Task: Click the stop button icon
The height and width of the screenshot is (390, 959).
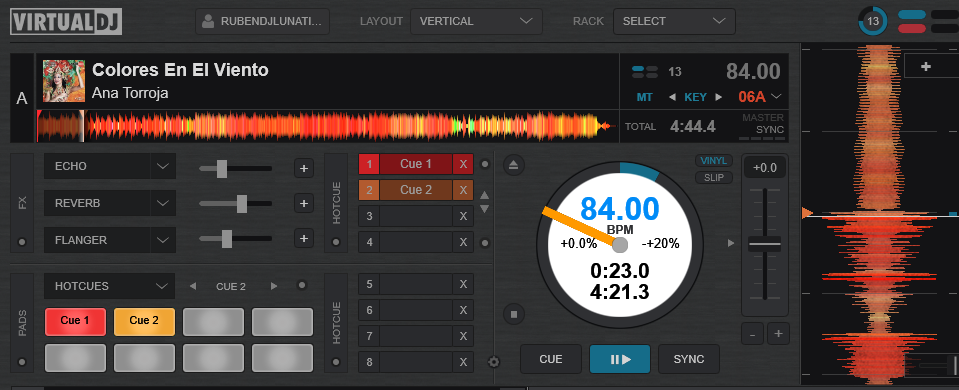Action: [514, 315]
